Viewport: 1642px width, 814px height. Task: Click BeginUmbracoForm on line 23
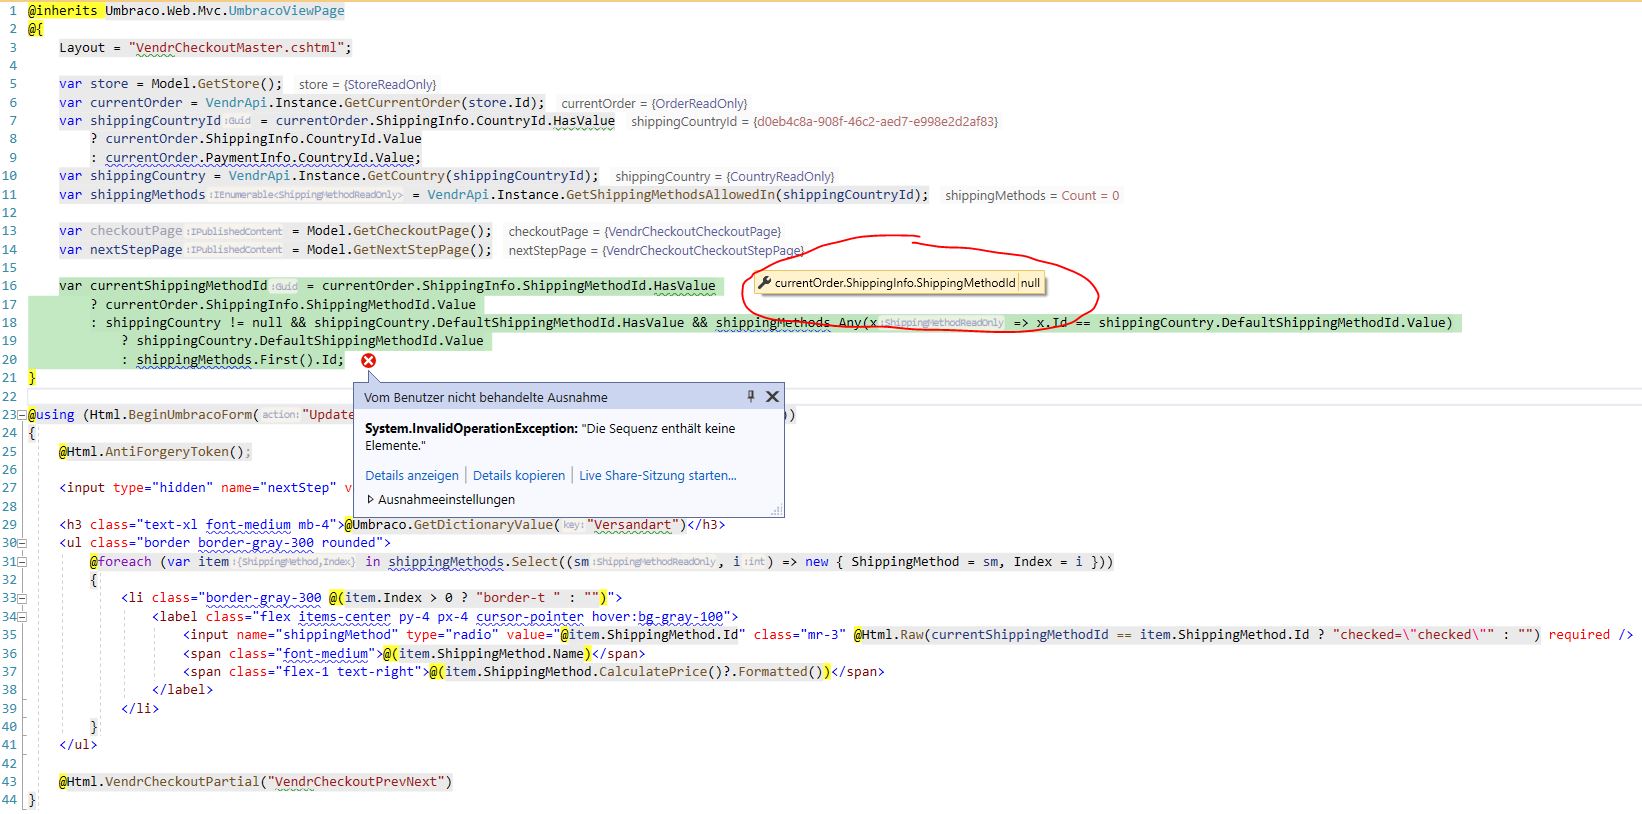[x=190, y=415]
